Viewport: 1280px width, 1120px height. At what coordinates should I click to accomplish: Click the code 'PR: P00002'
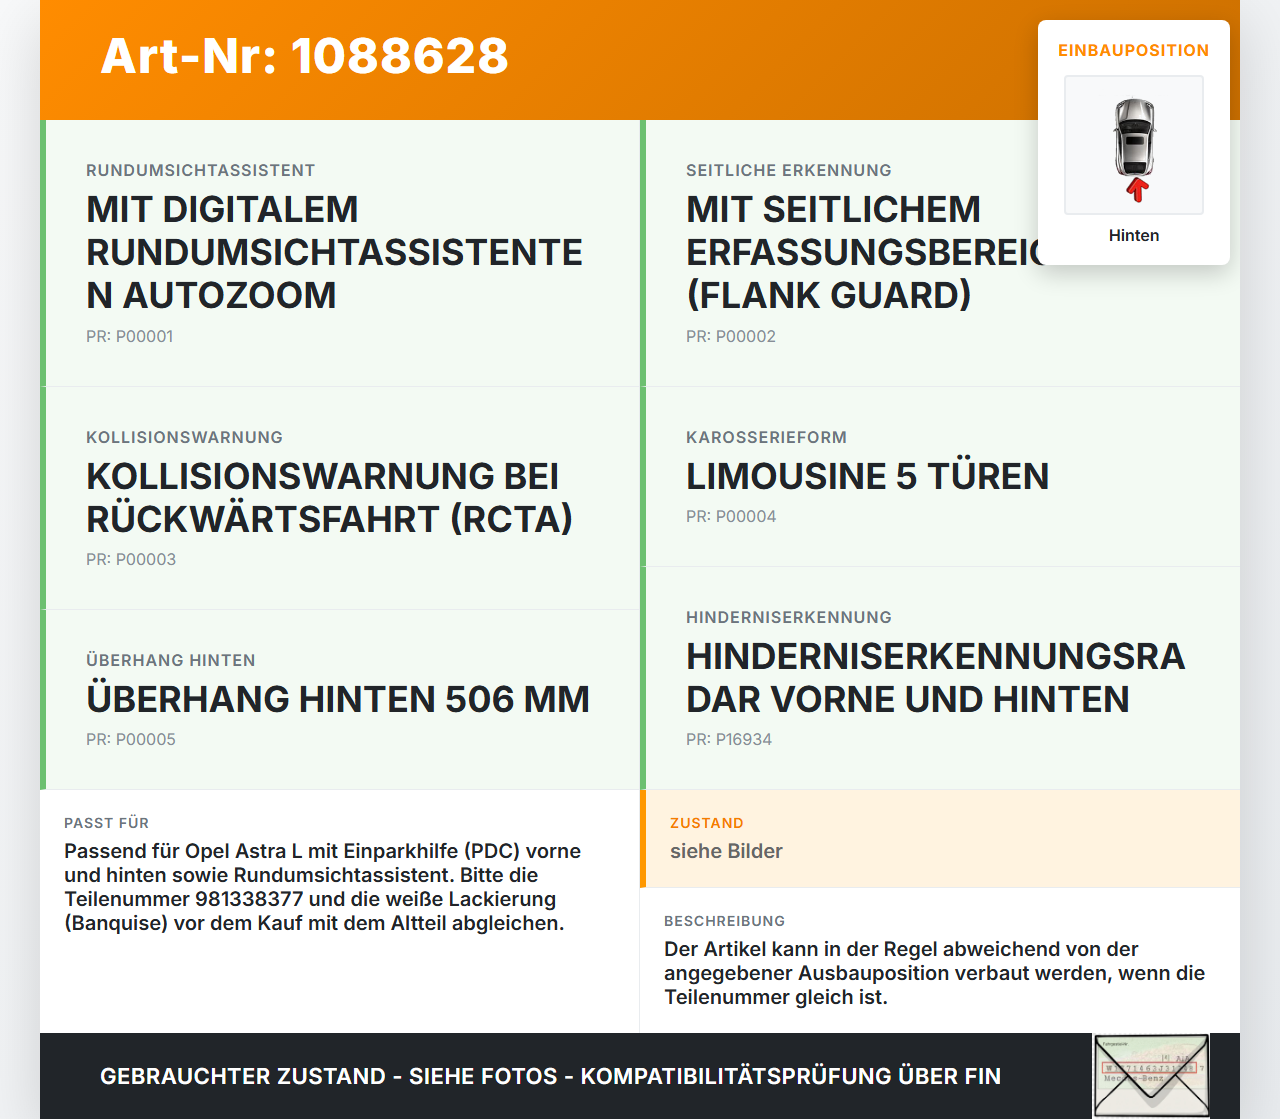(x=731, y=336)
